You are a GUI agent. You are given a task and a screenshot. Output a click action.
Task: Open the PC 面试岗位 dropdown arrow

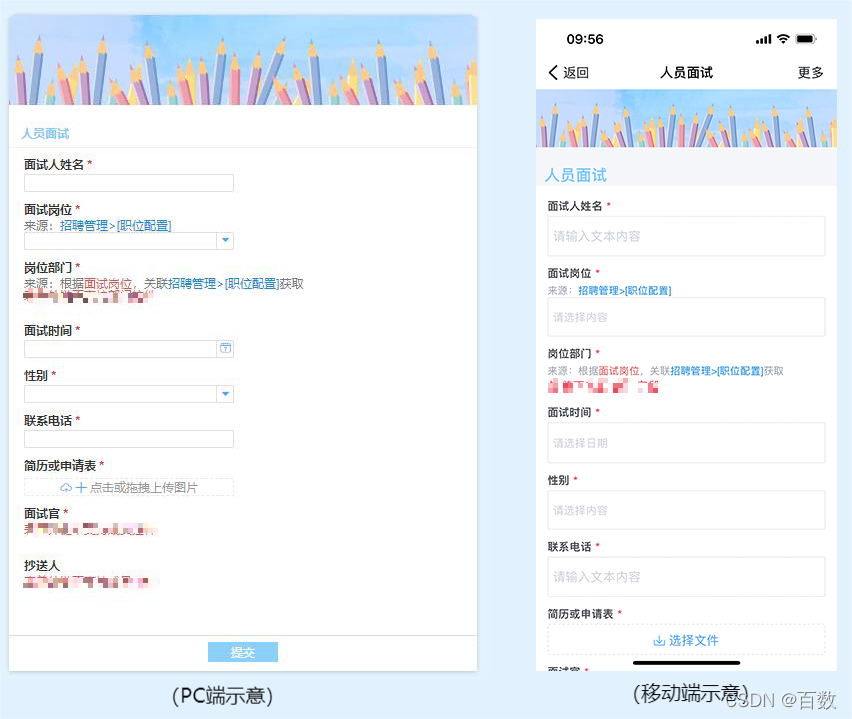click(225, 241)
